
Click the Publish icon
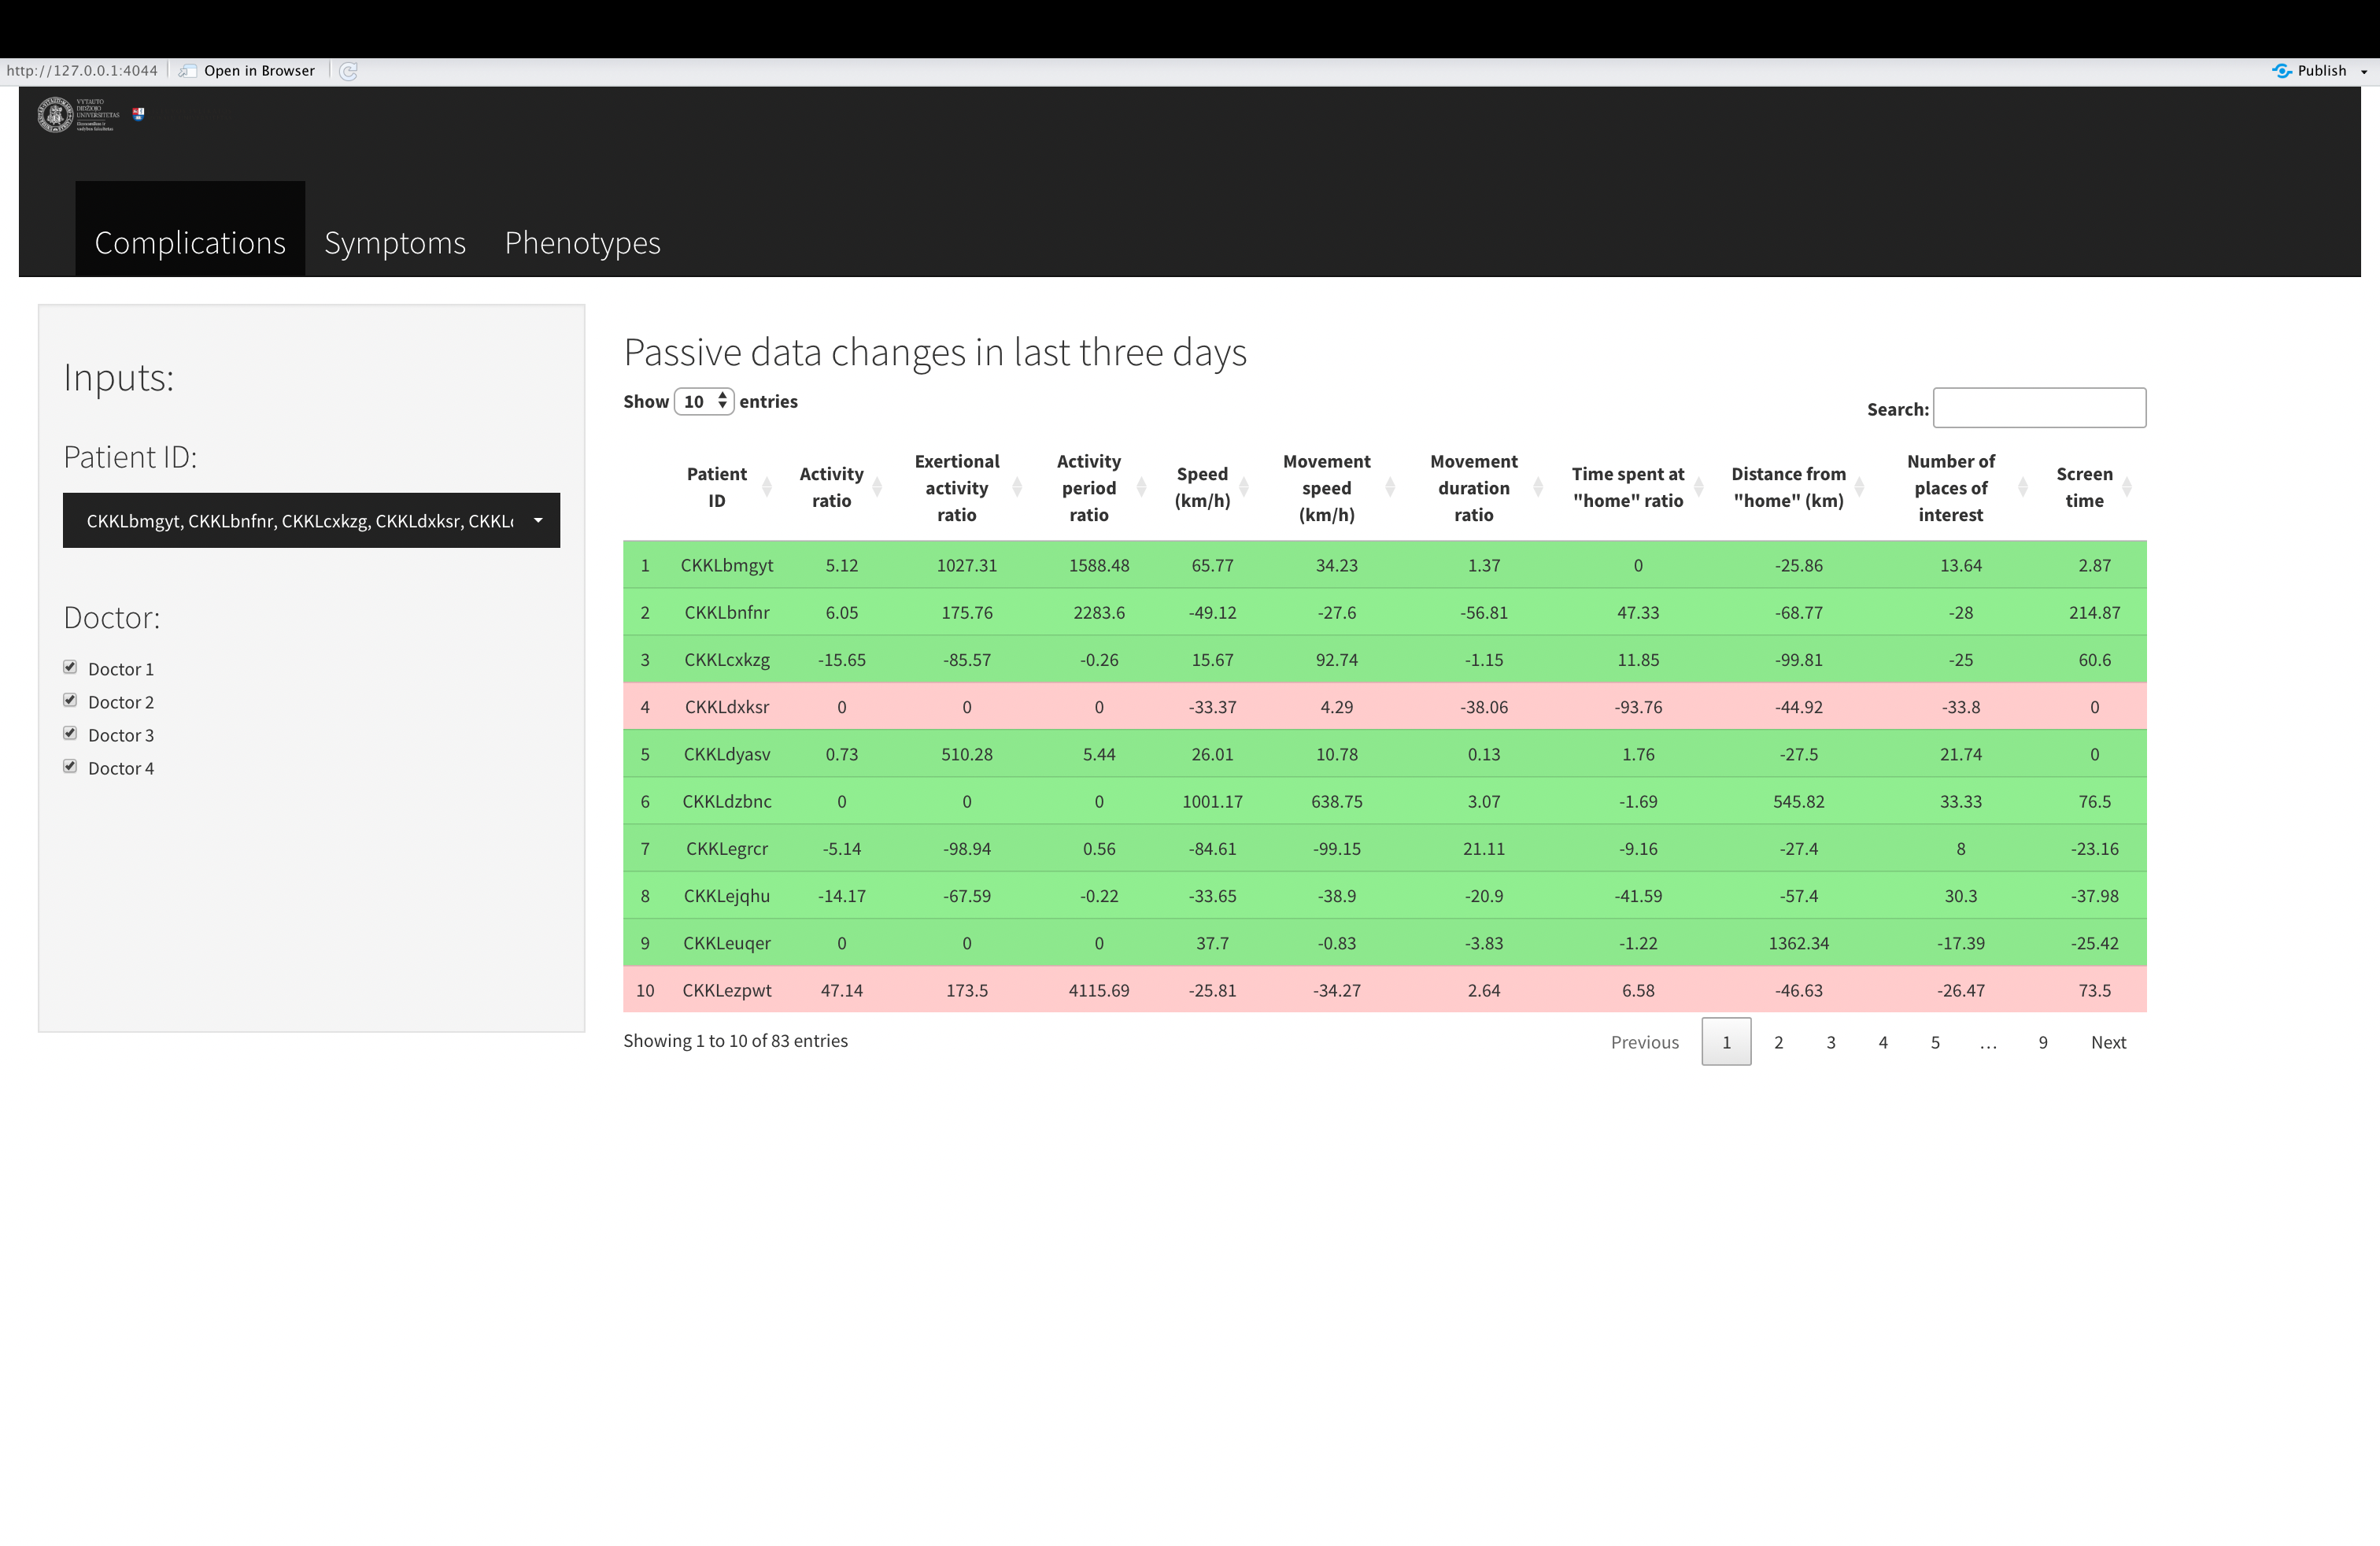2281,71
